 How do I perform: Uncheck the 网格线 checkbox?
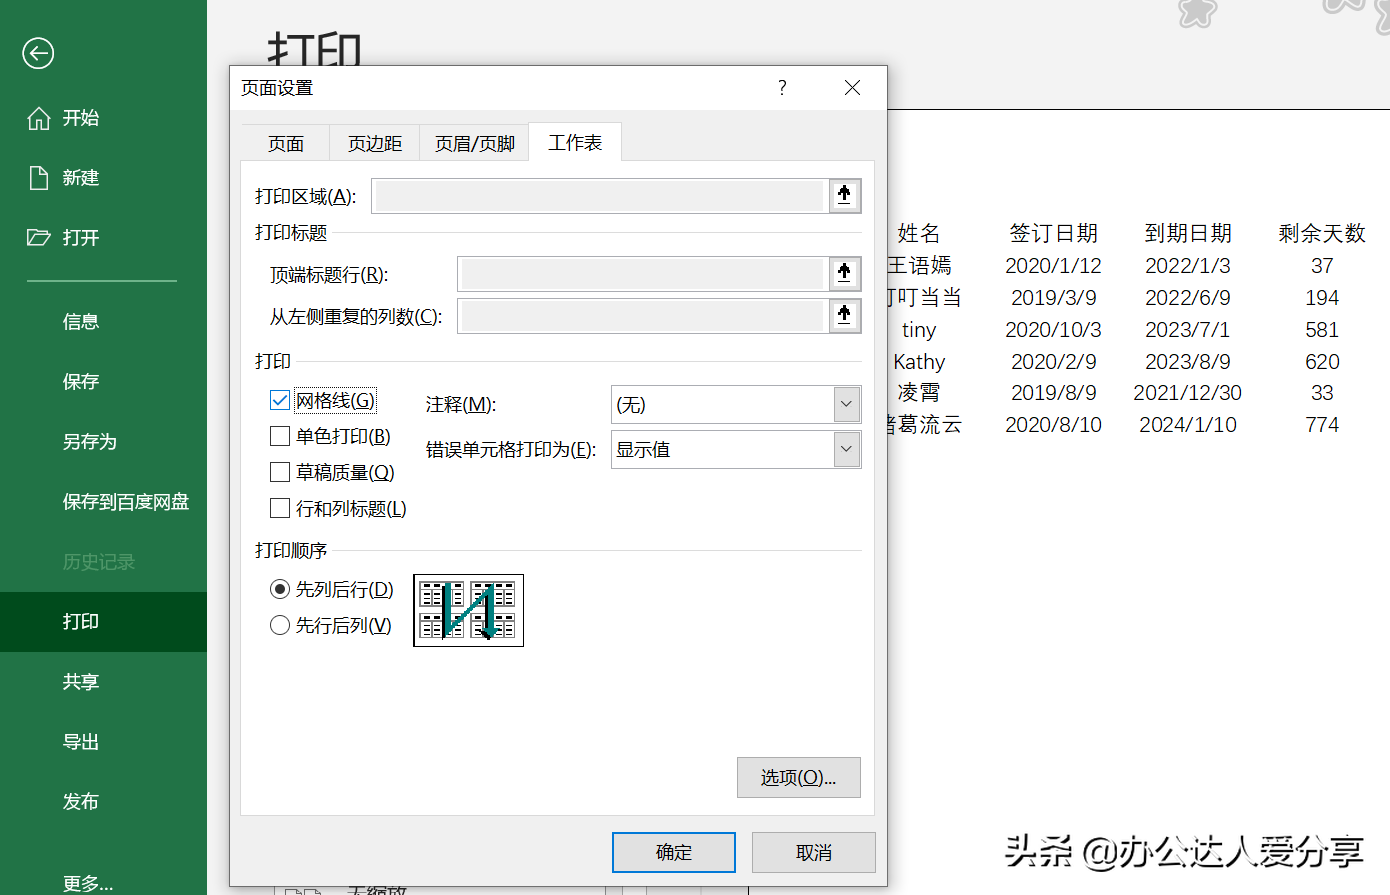[280, 401]
